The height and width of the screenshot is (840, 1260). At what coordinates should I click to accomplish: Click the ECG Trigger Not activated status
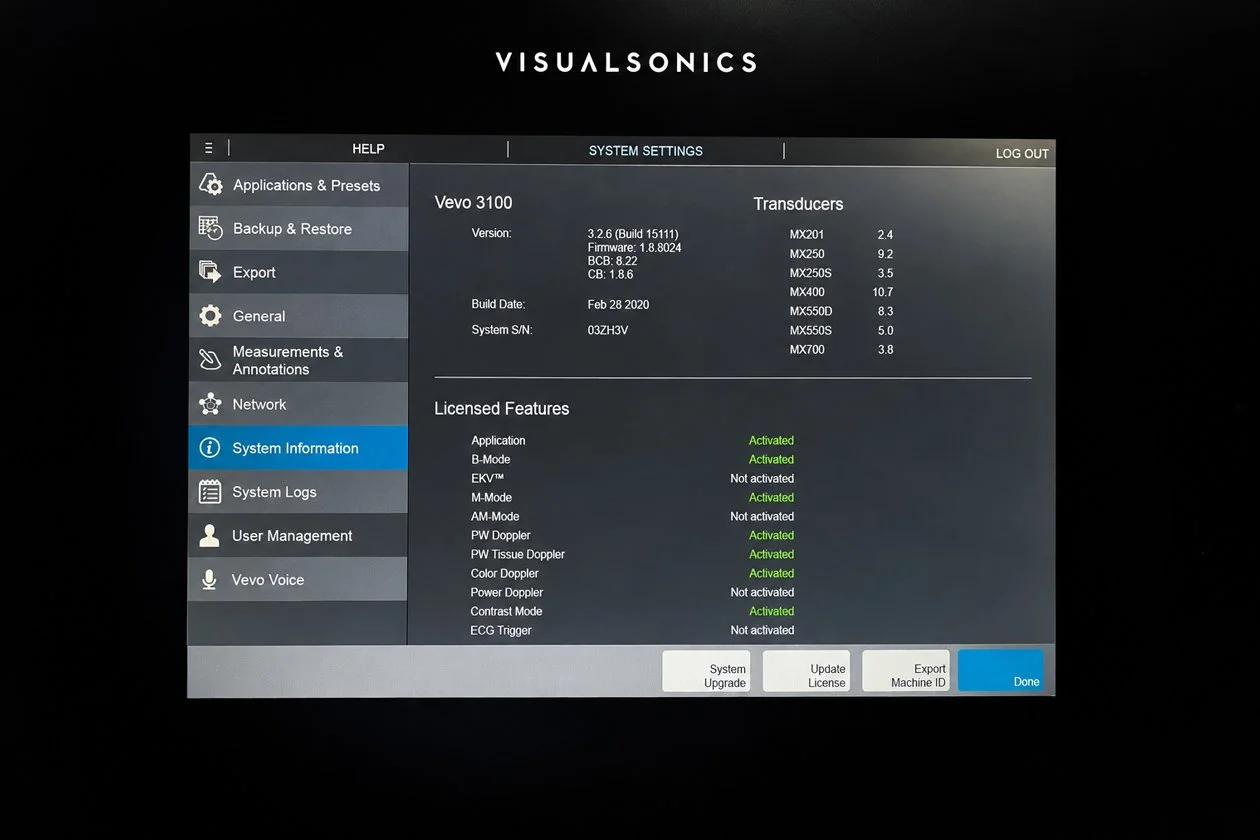point(762,631)
